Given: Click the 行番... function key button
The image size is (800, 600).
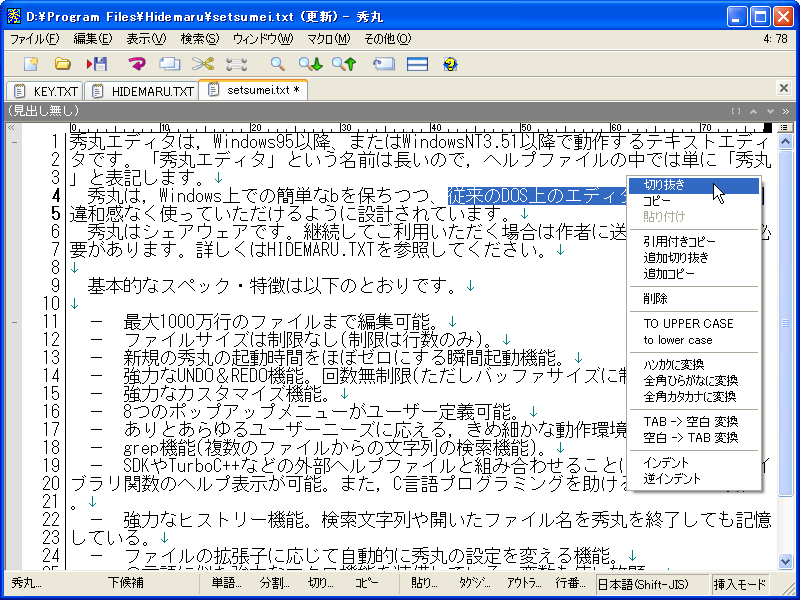Looking at the screenshot, I should pos(570,583).
